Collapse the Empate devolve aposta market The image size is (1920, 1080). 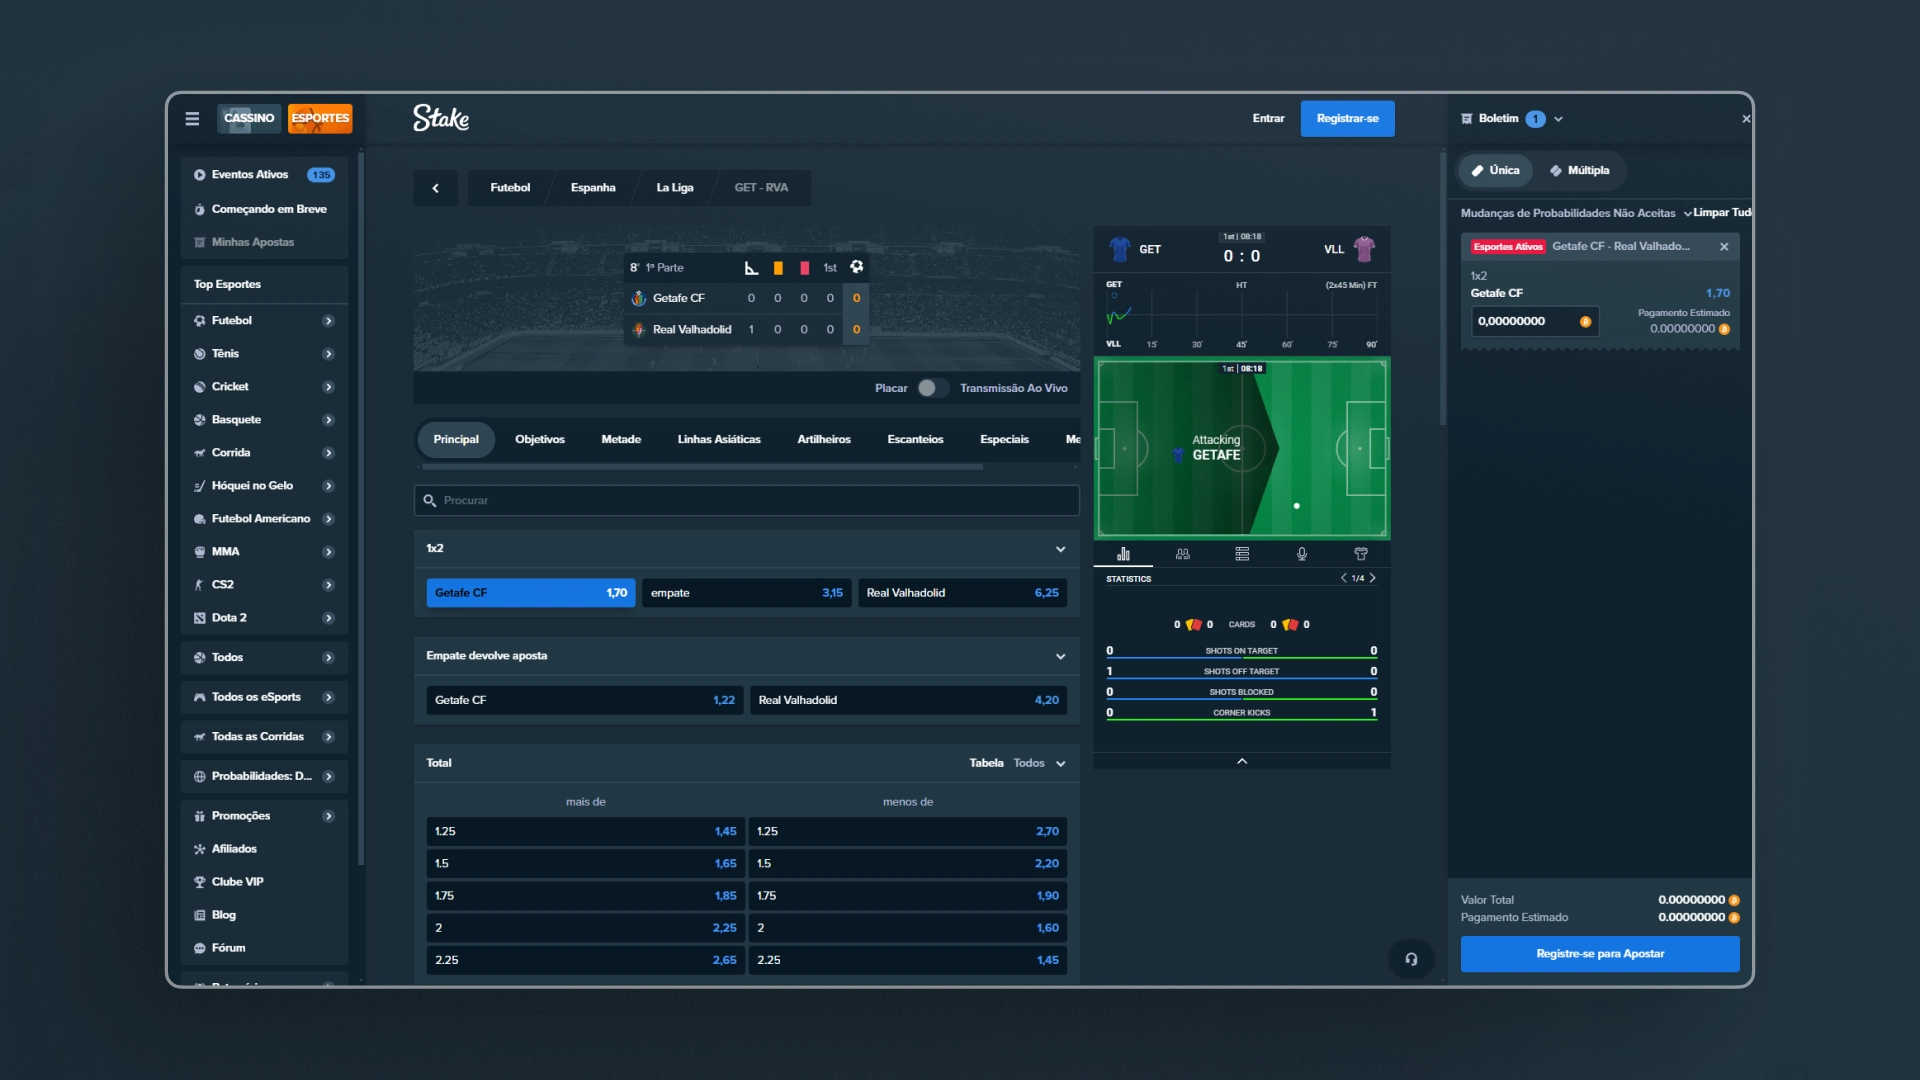1061,657
